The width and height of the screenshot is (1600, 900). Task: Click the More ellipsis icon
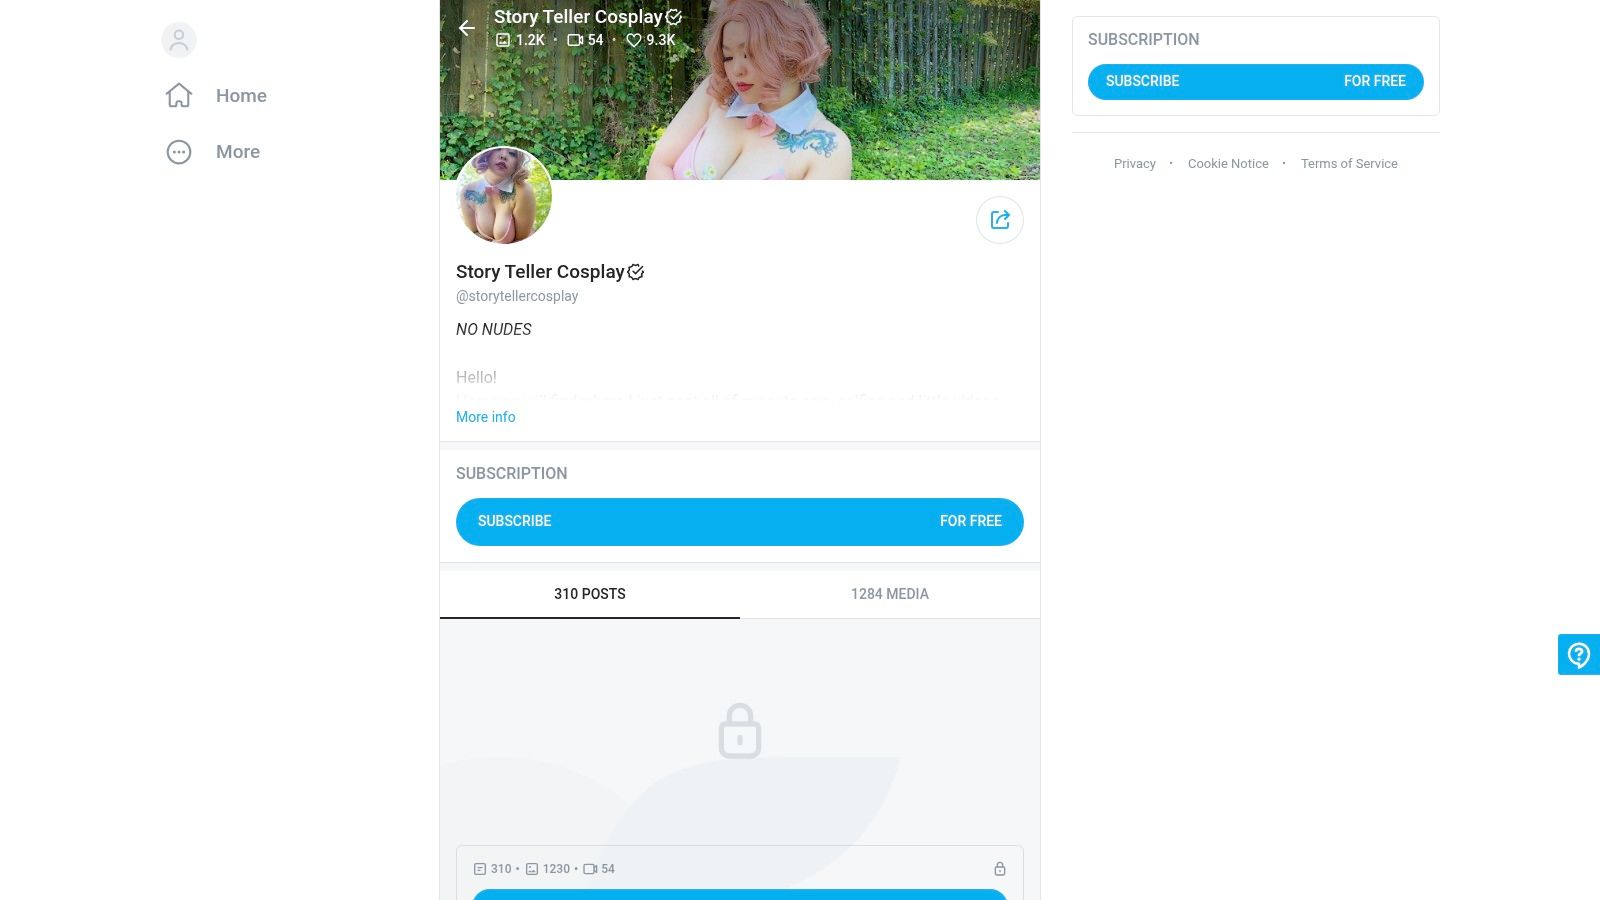pos(179,152)
